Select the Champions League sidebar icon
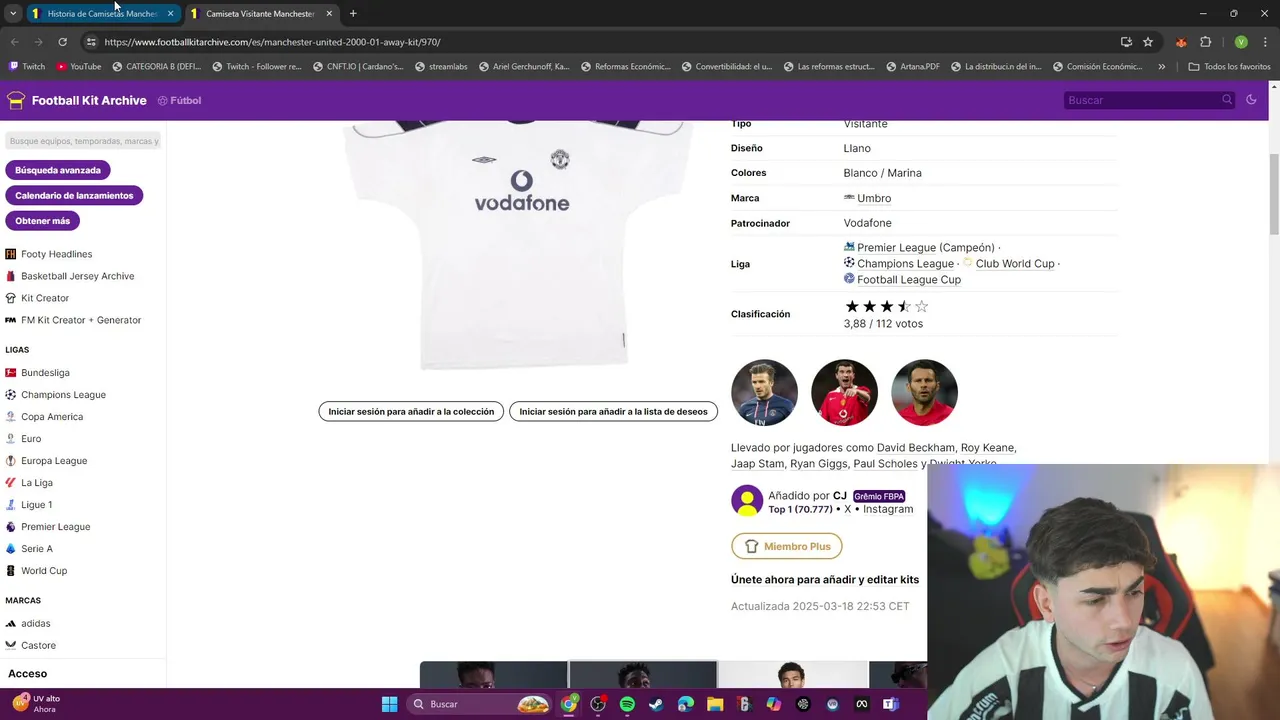This screenshot has width=1280, height=720. point(11,394)
